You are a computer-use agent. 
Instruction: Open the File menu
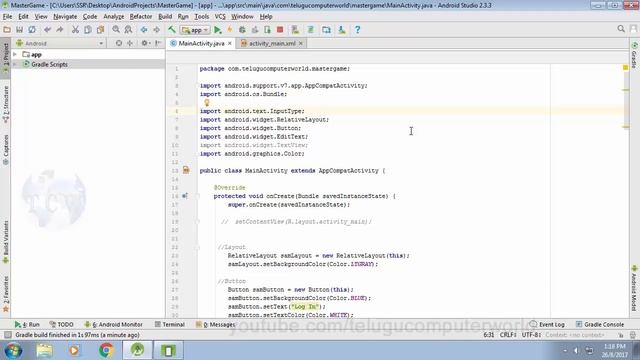pos(7,17)
